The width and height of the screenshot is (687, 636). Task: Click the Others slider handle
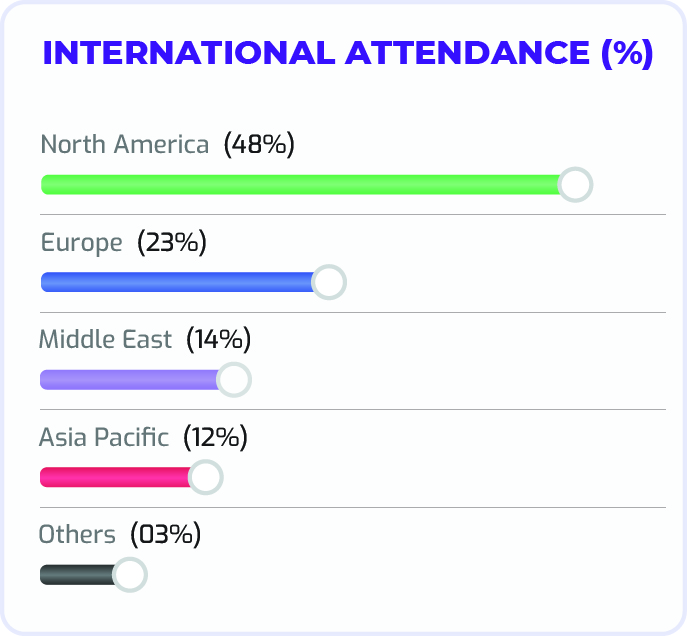[x=130, y=575]
